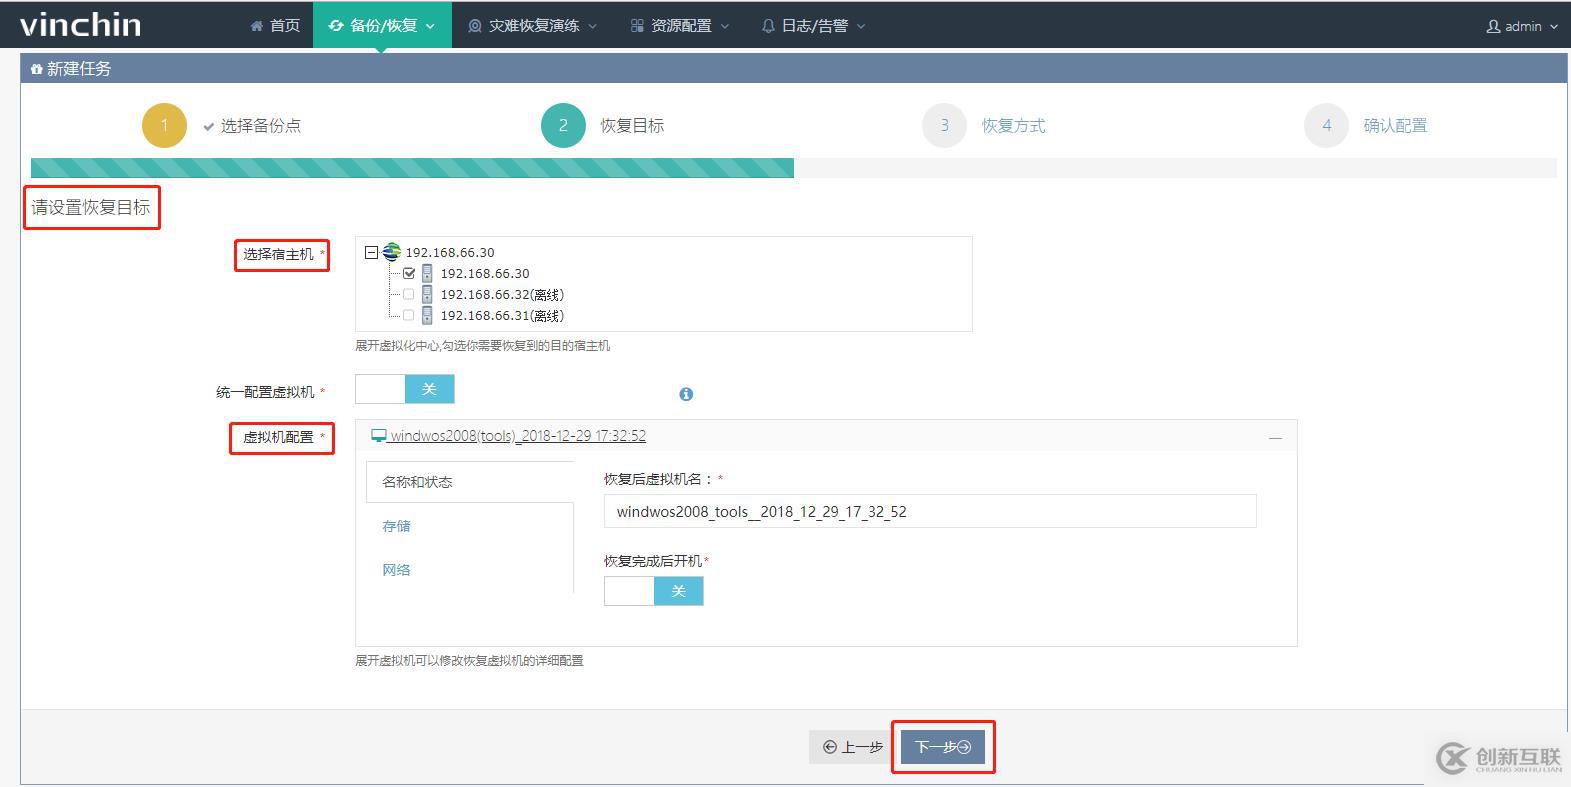The height and width of the screenshot is (787, 1571).
Task: Click the blue info icon
Action: click(686, 394)
